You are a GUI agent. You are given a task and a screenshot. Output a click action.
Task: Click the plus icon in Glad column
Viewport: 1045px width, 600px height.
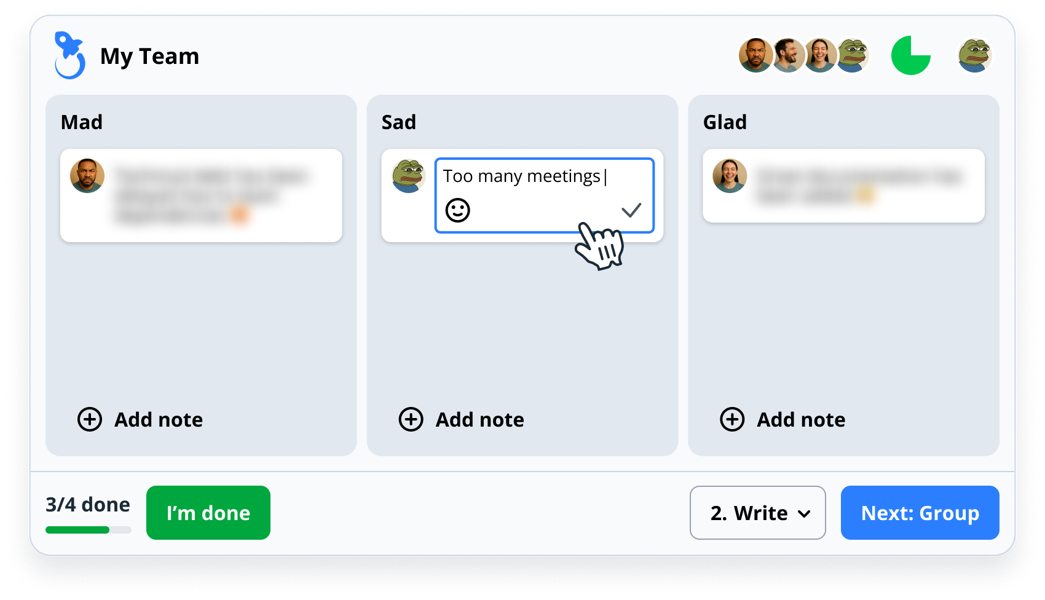click(x=732, y=419)
